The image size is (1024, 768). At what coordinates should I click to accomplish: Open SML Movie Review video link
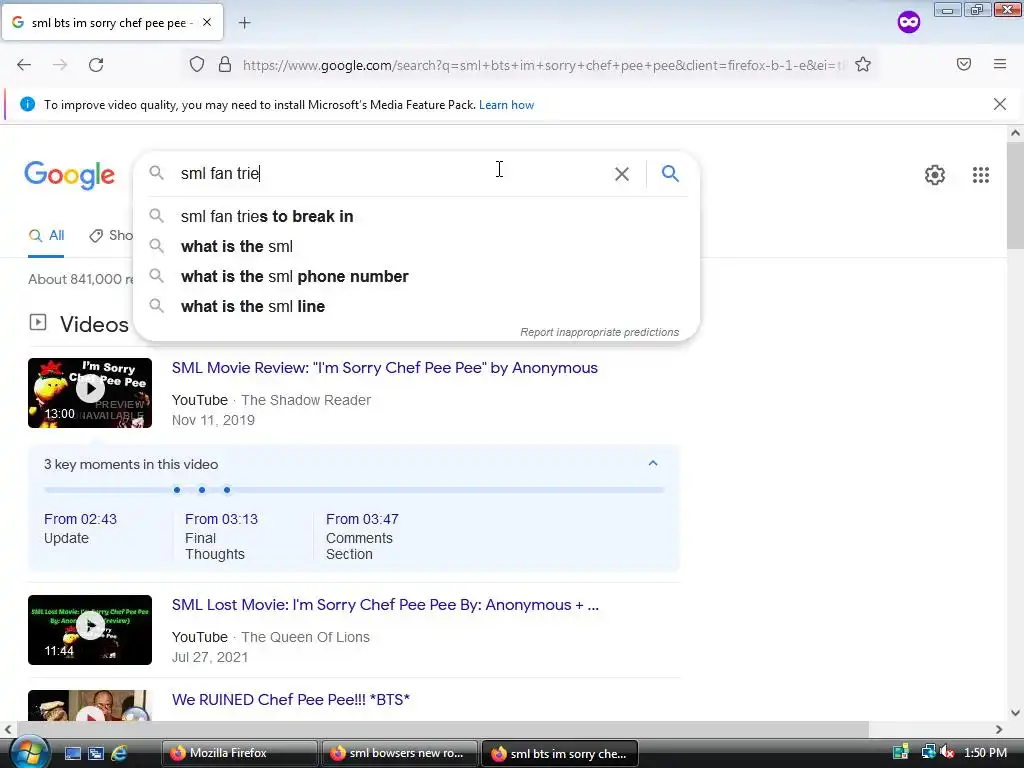(x=385, y=368)
